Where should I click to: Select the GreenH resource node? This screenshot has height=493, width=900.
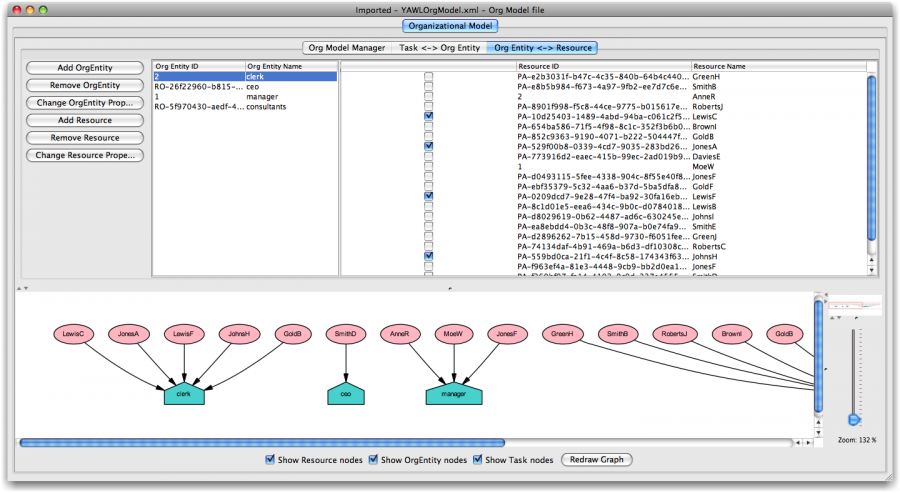[x=562, y=333]
